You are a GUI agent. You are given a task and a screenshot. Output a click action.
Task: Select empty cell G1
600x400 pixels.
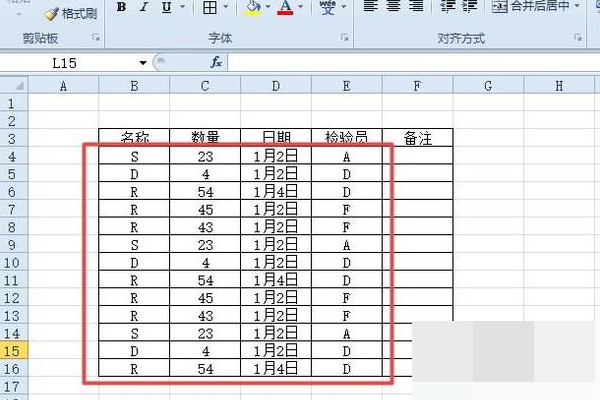(488, 103)
